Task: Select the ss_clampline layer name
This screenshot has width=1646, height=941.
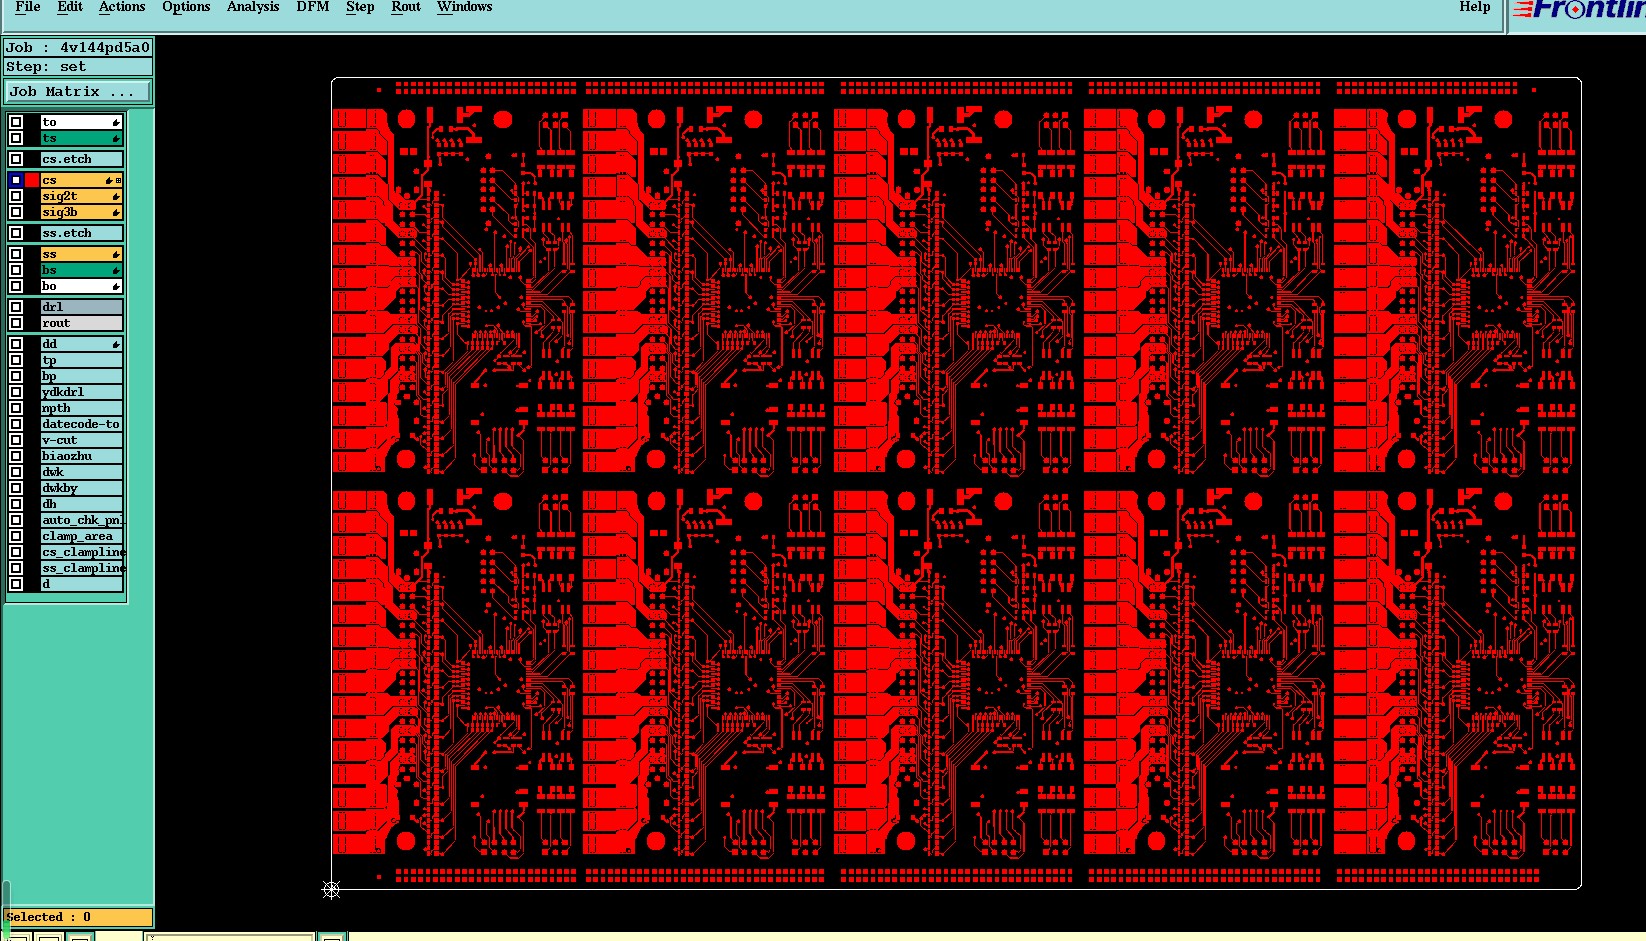Action: click(81, 568)
